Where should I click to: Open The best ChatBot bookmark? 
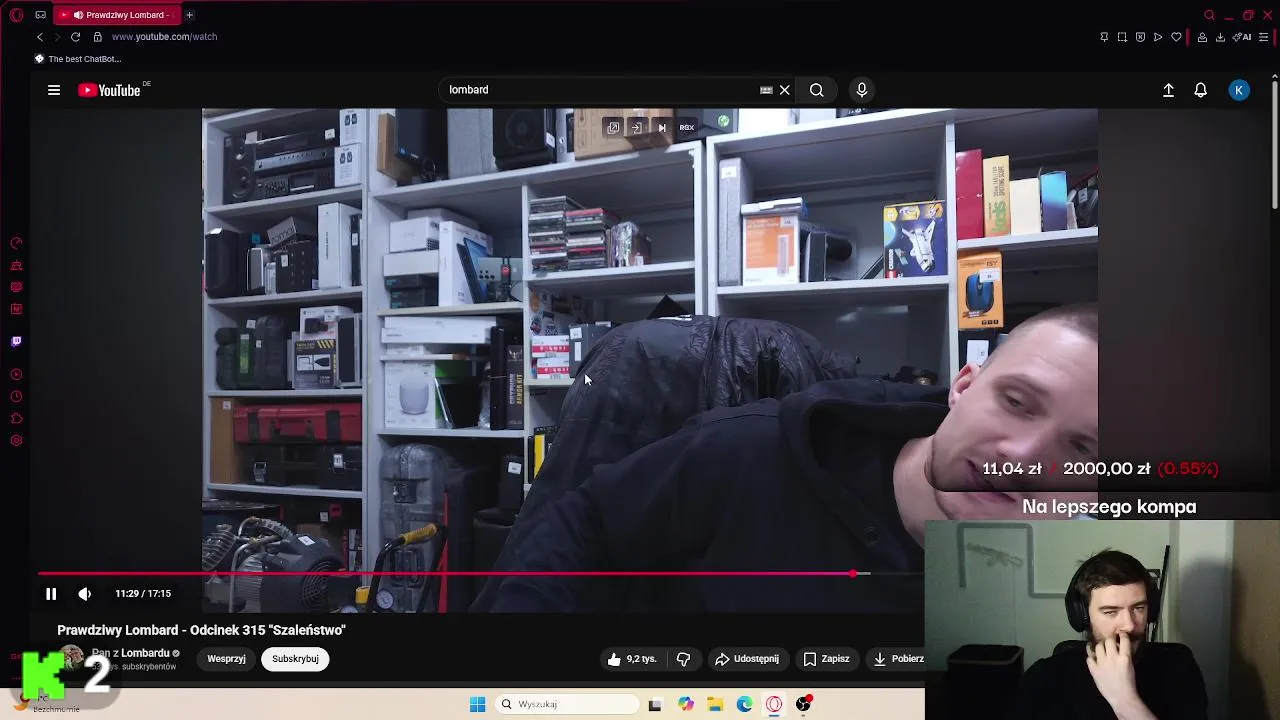click(78, 59)
